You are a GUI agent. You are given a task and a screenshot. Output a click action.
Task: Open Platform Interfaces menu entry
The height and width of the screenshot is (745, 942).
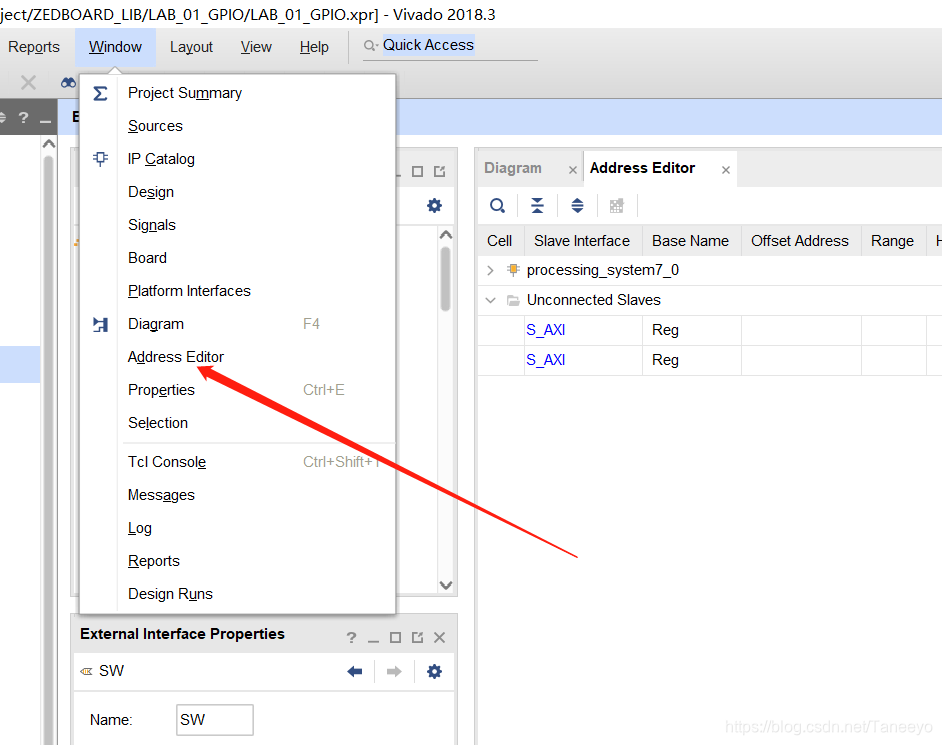238,291
